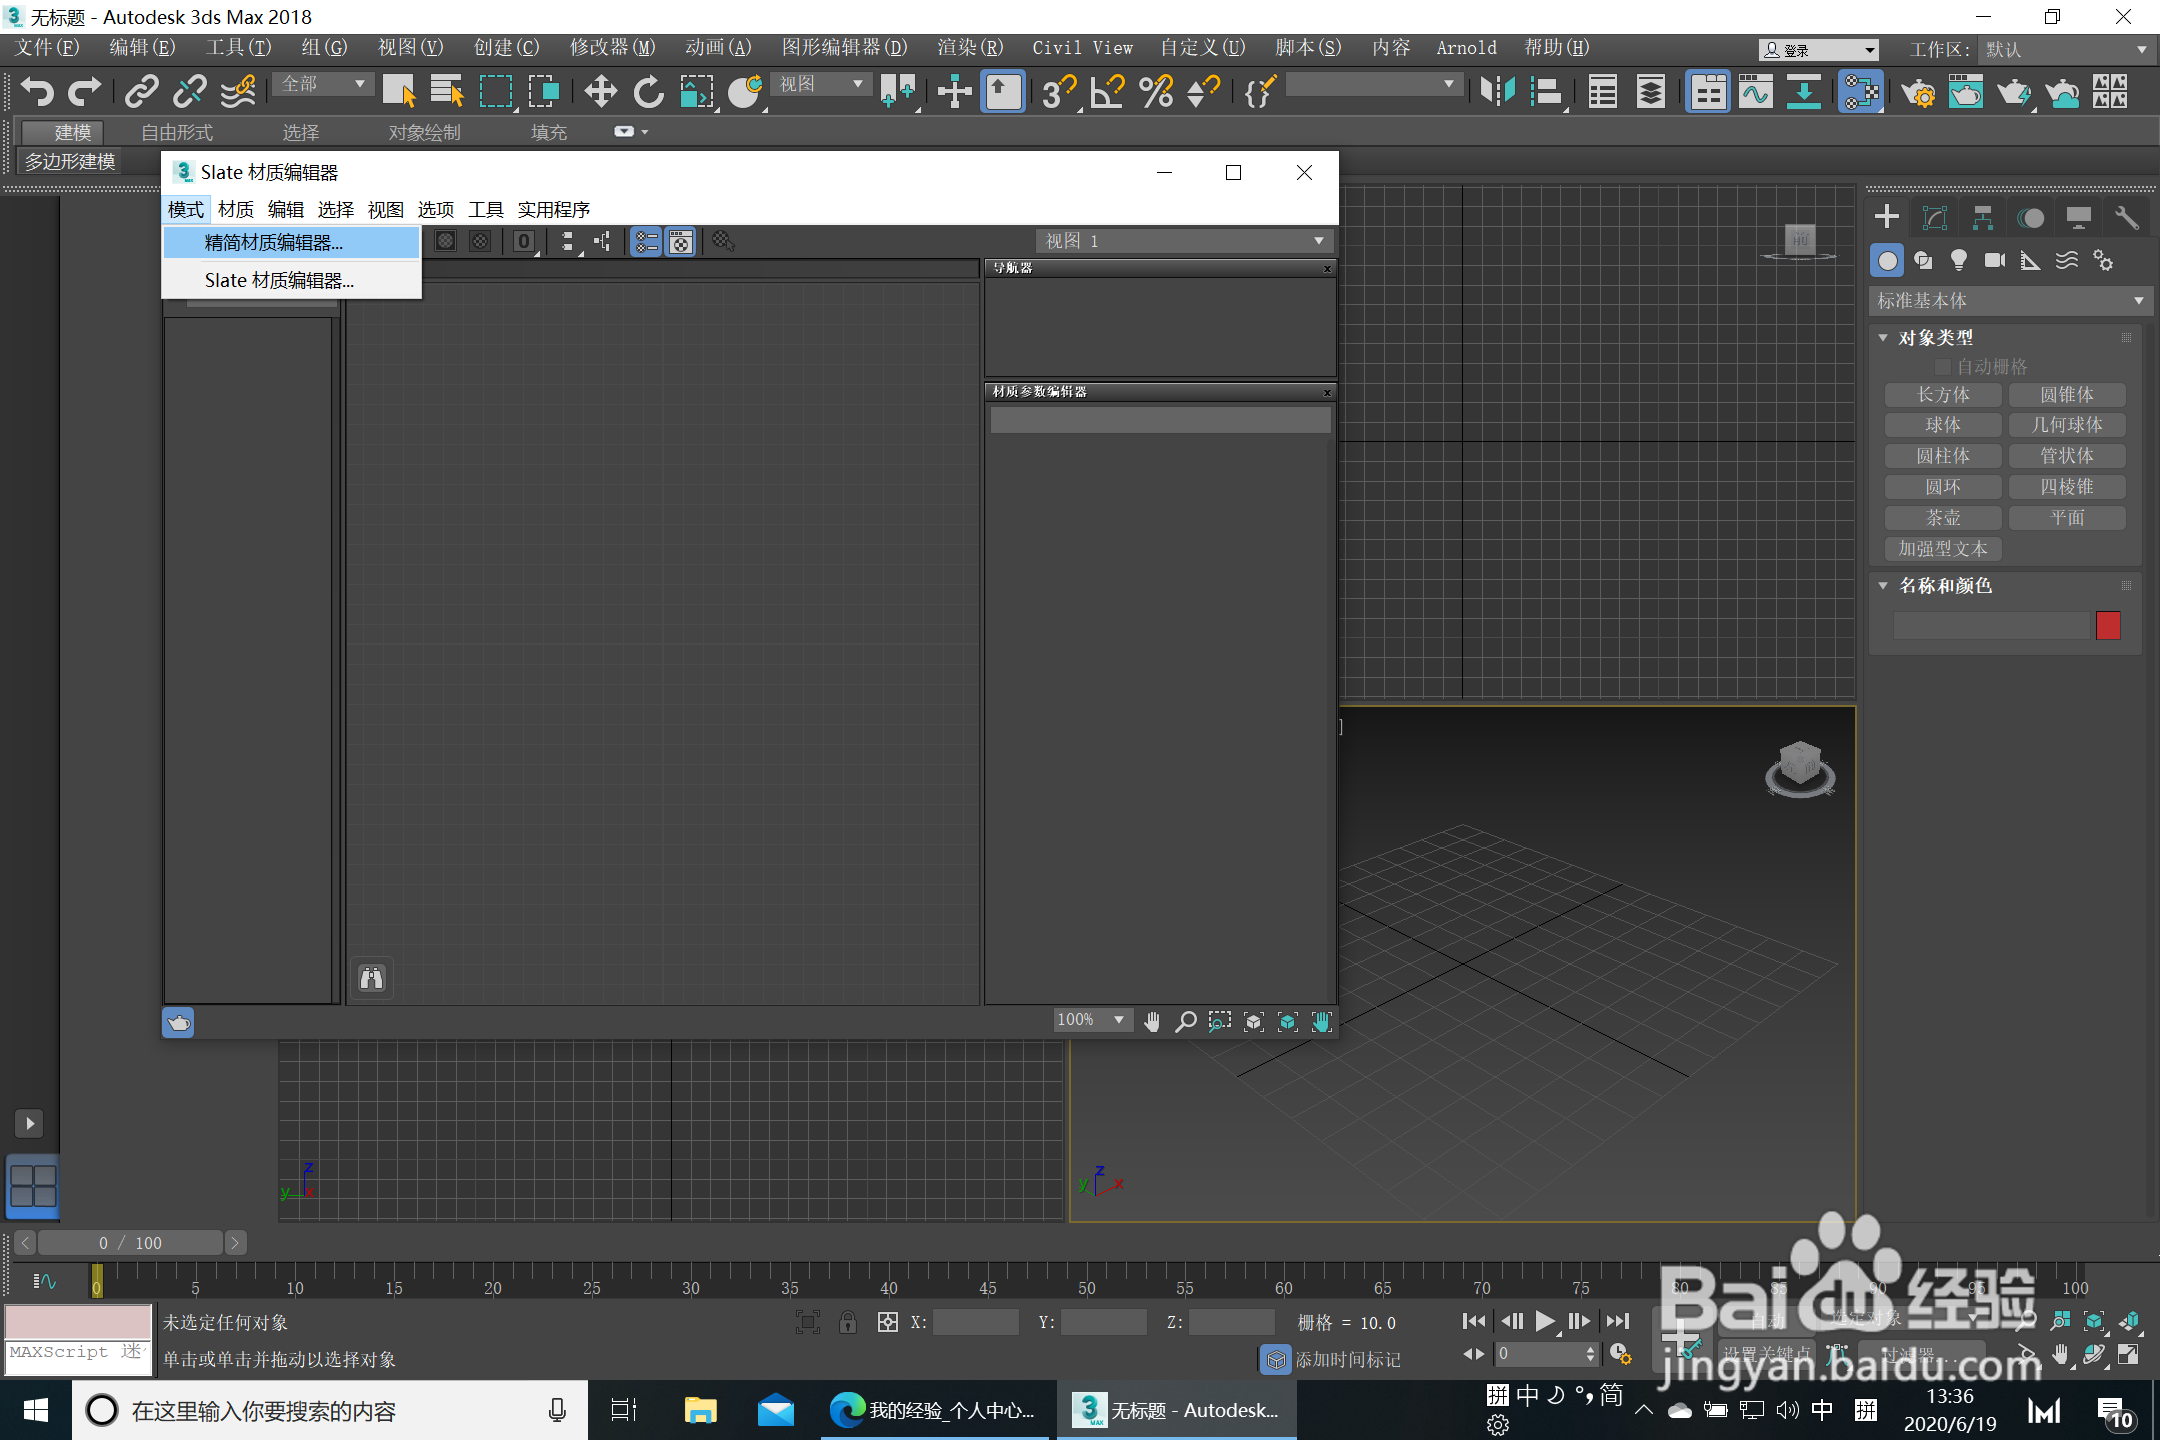Click 加强型文本 button

[1943, 549]
